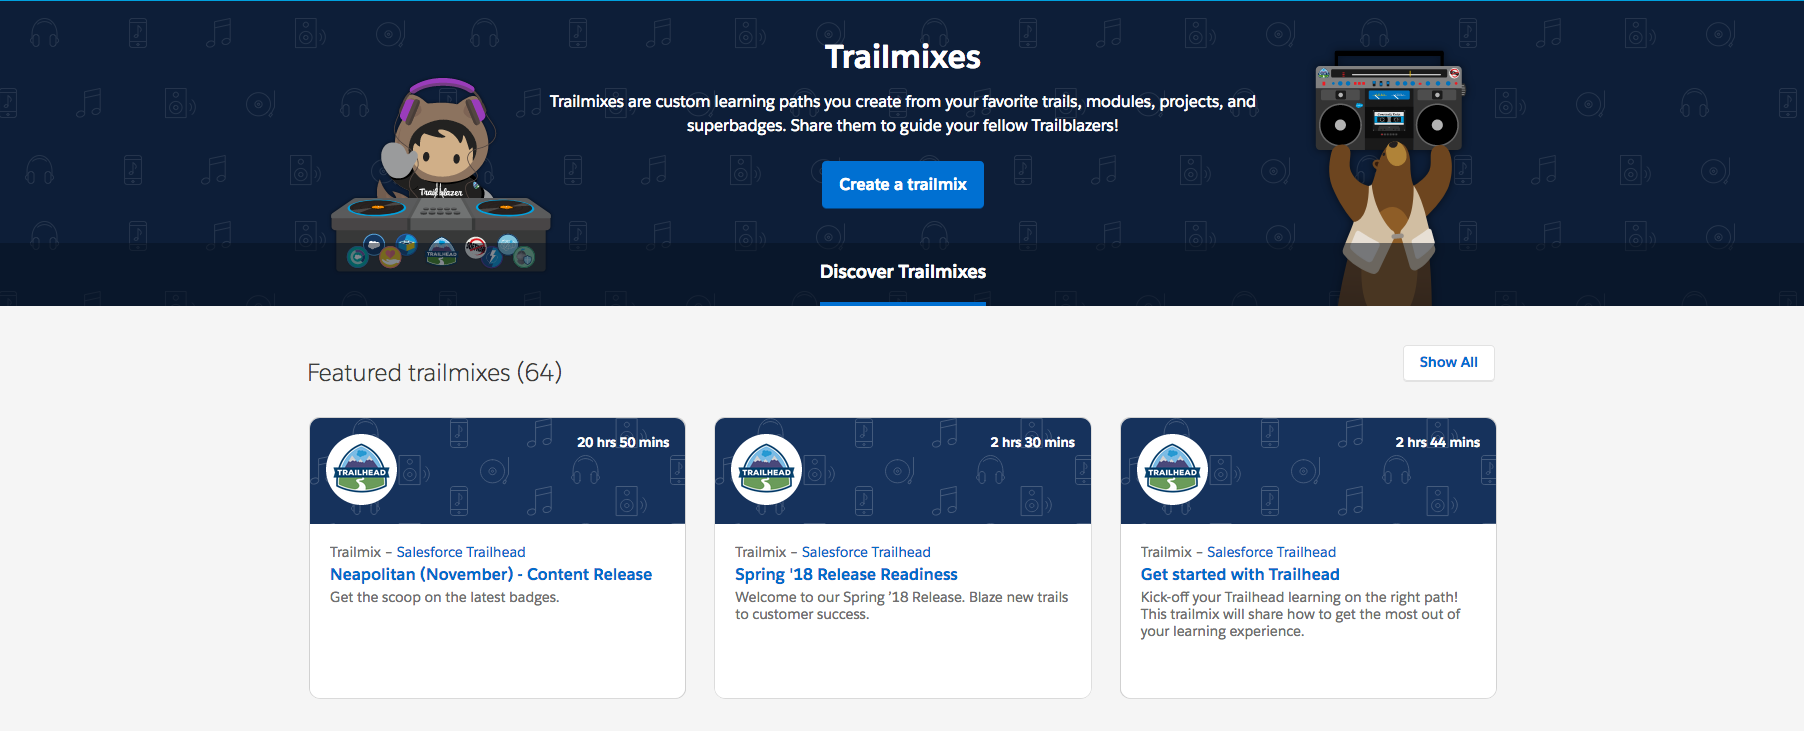Viewport: 1804px width, 731px height.
Task: Open the Discover Trailmixes tab
Action: tap(902, 272)
